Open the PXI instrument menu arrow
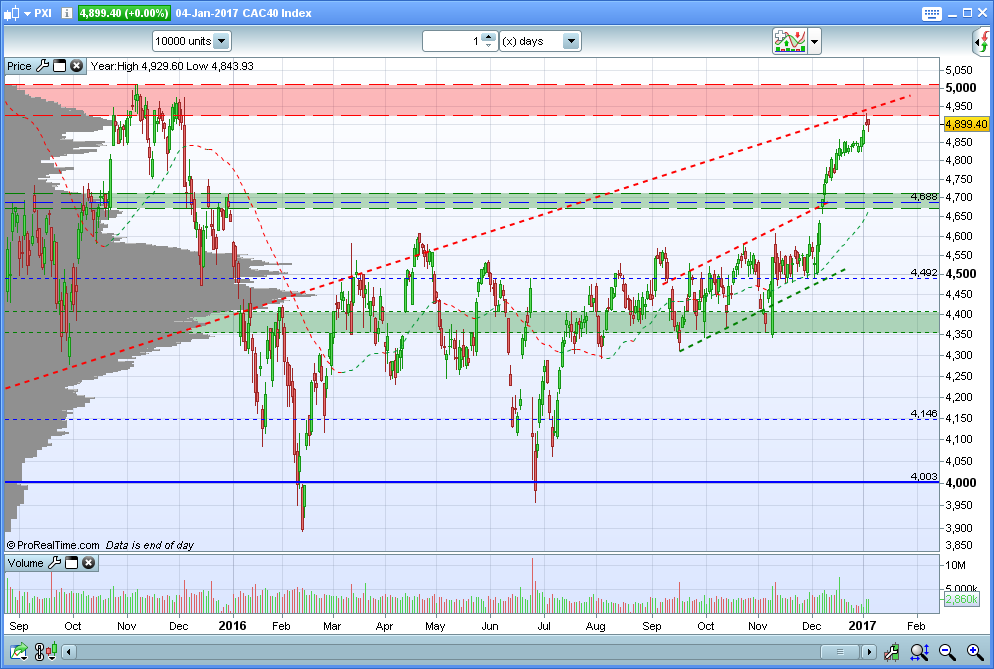This screenshot has height=669, width=994. [28, 13]
